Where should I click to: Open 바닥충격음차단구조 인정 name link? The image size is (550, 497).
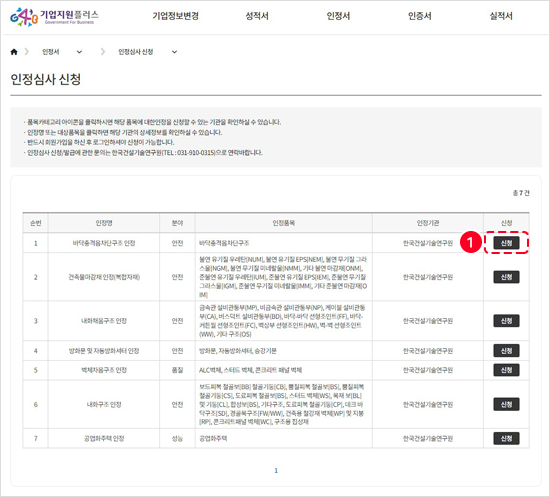pyautogui.click(x=104, y=243)
